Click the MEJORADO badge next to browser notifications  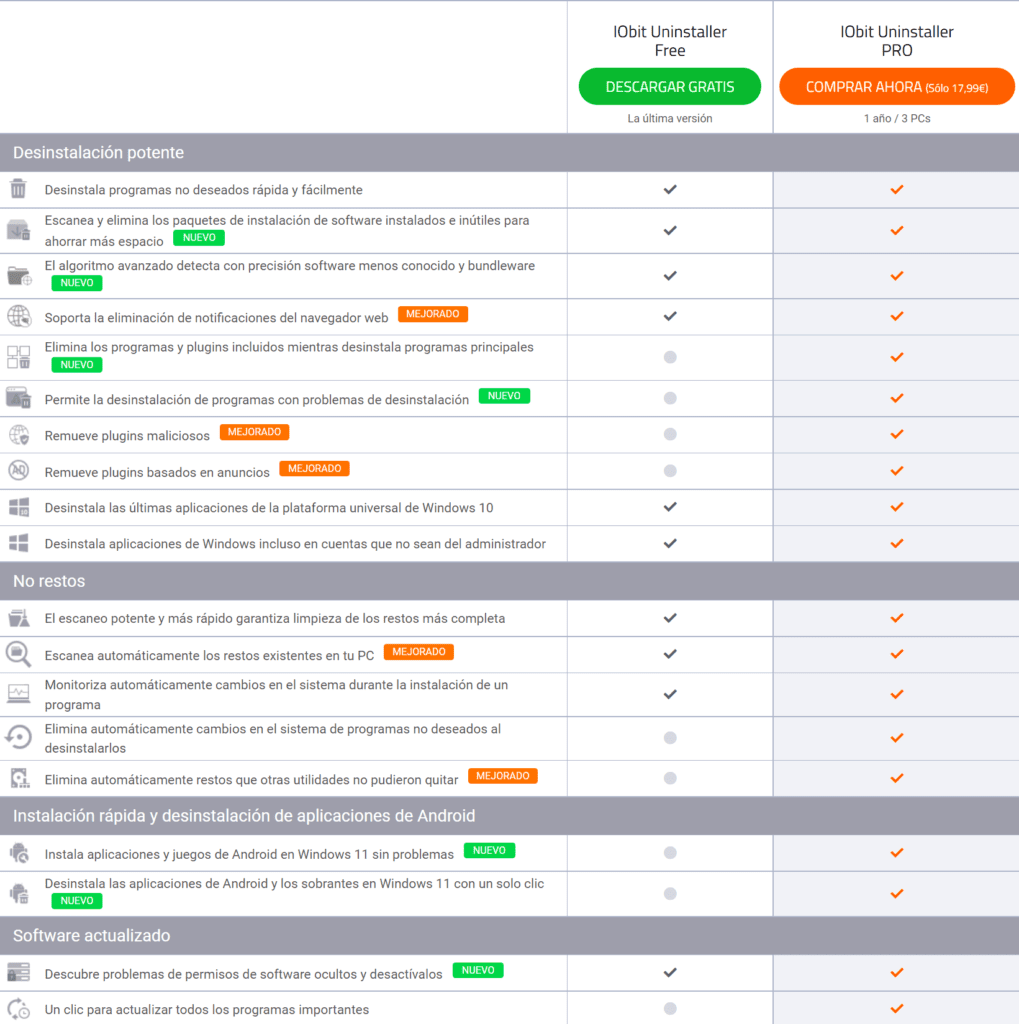(x=432, y=314)
